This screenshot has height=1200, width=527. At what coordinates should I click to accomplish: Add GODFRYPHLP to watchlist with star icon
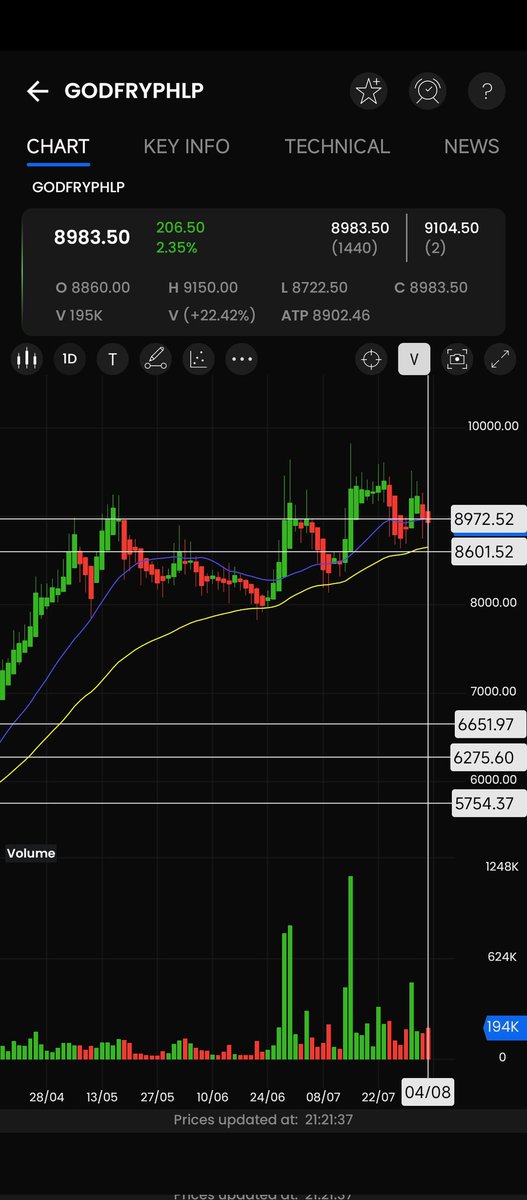coord(369,92)
